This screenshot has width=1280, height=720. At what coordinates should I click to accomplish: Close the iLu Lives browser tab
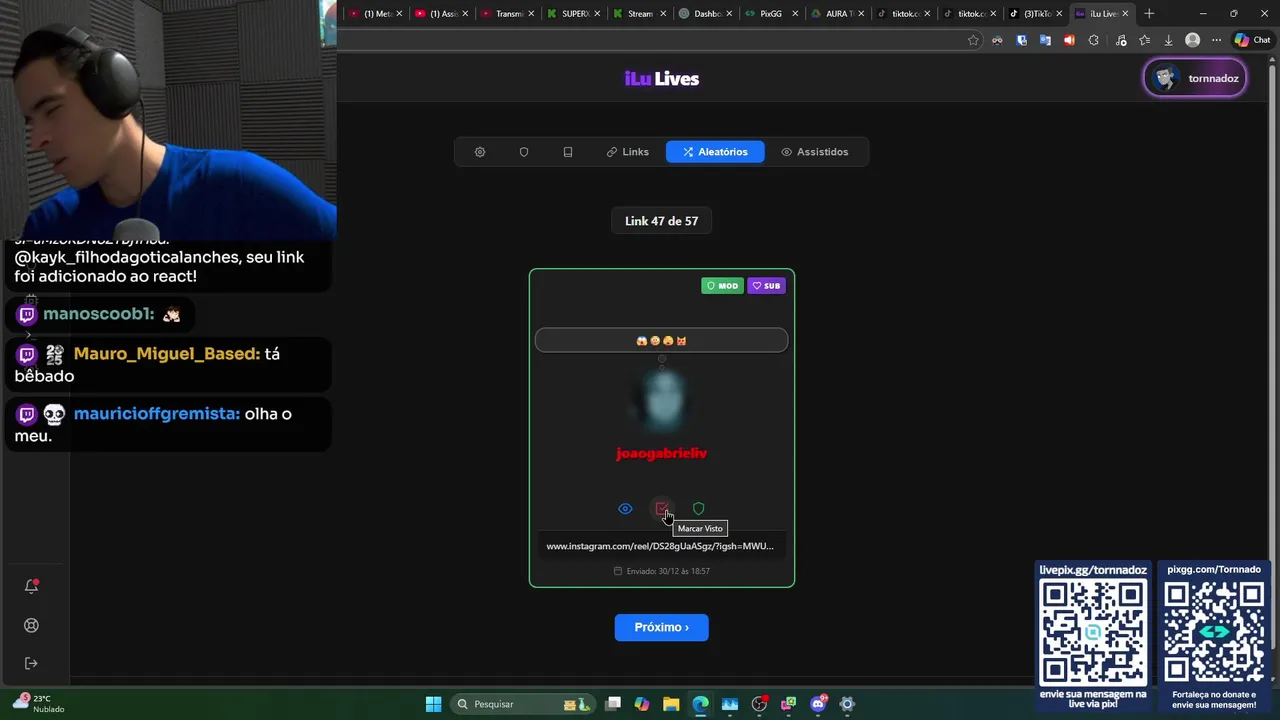(x=1125, y=14)
